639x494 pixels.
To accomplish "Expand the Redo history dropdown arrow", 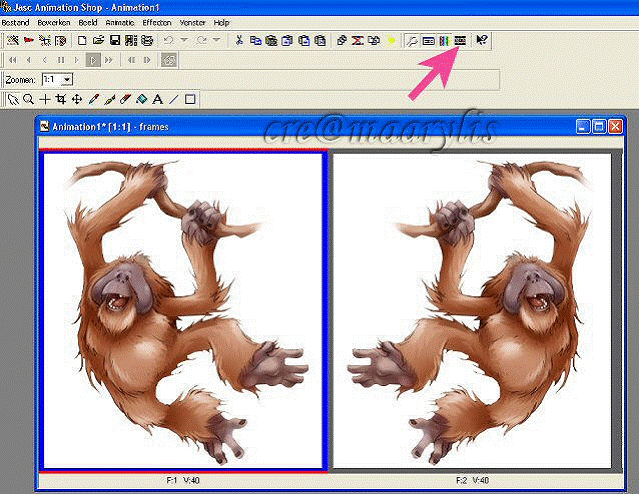I will (x=216, y=40).
